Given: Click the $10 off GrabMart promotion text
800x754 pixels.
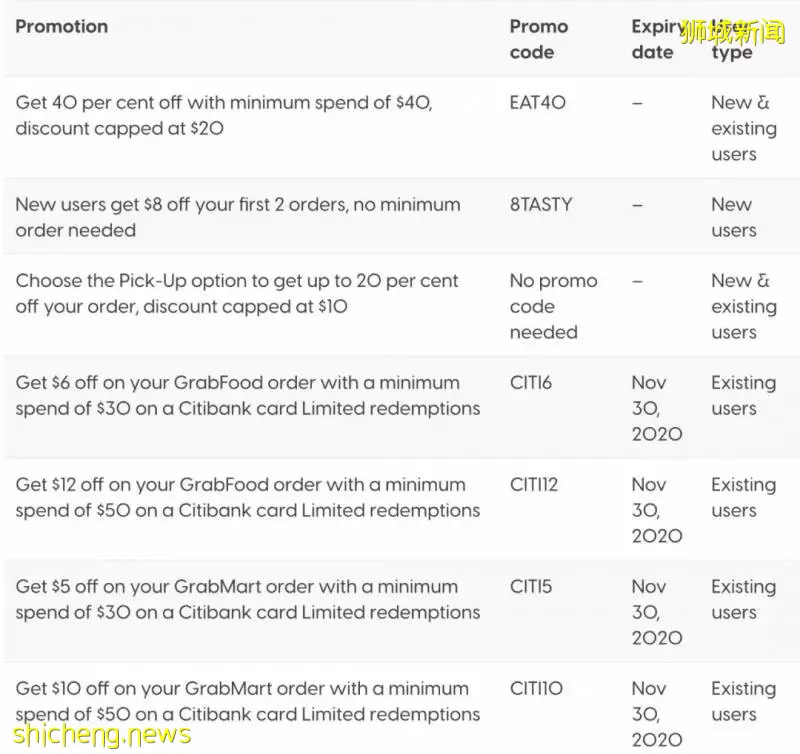Looking at the screenshot, I should coord(248,701).
